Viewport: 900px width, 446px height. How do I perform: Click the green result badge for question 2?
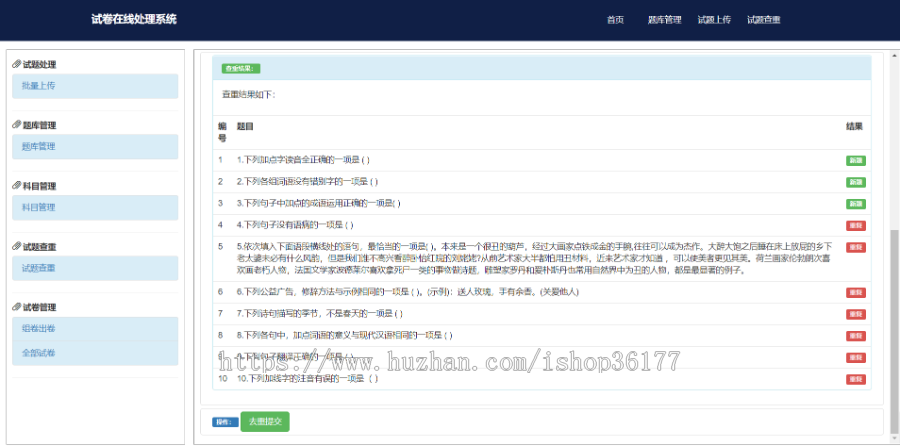point(856,183)
